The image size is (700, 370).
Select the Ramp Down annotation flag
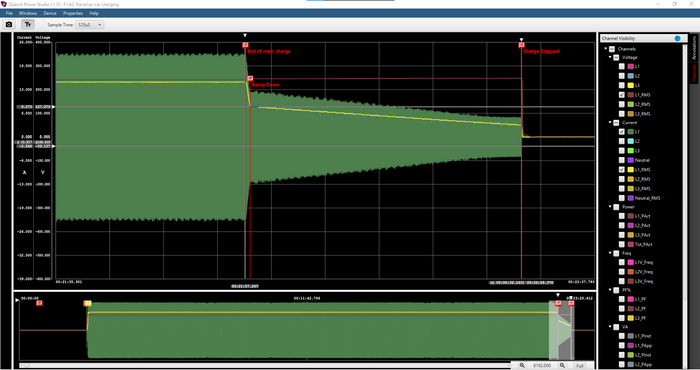[x=250, y=79]
